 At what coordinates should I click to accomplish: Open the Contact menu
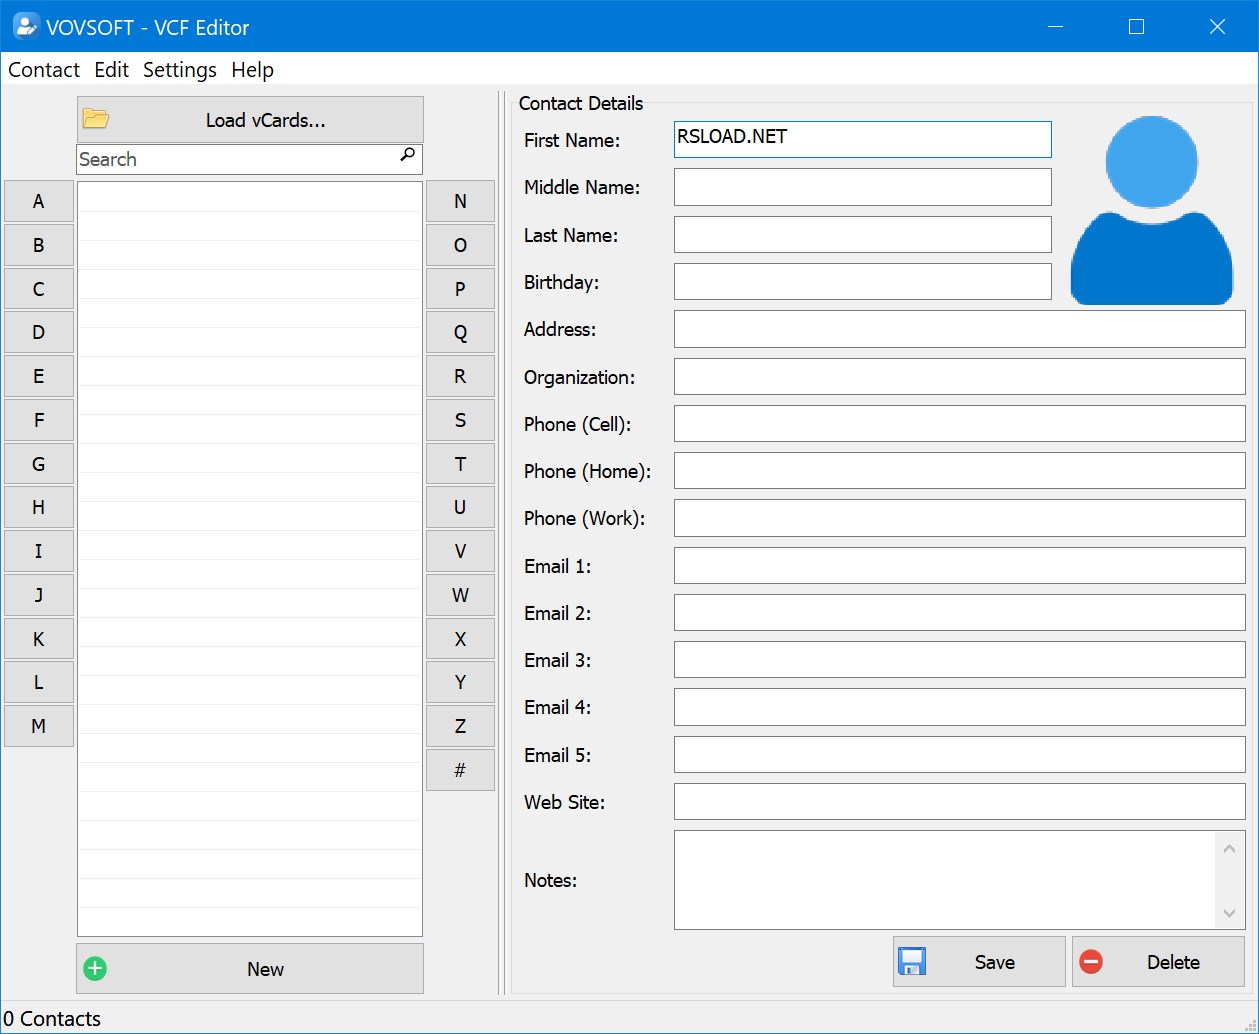pos(43,69)
